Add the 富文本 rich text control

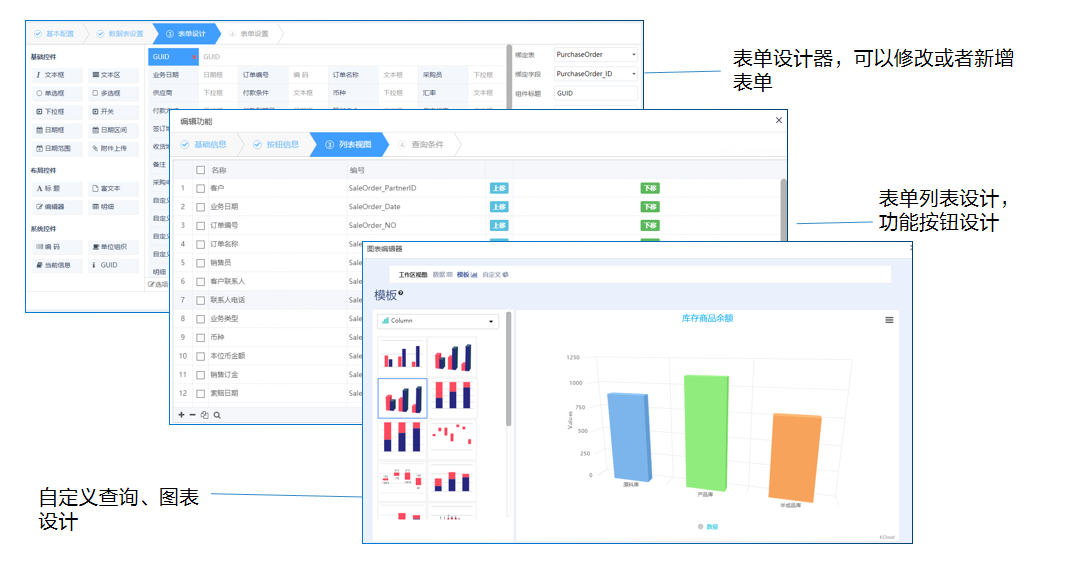113,189
